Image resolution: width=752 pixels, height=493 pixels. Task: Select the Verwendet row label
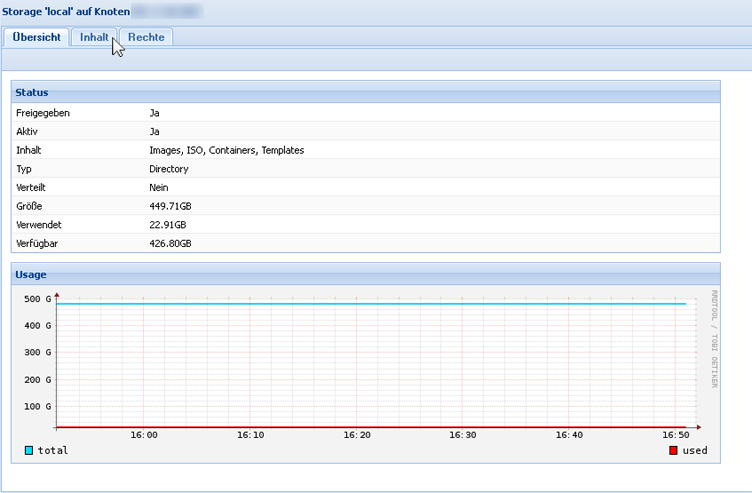click(x=39, y=225)
